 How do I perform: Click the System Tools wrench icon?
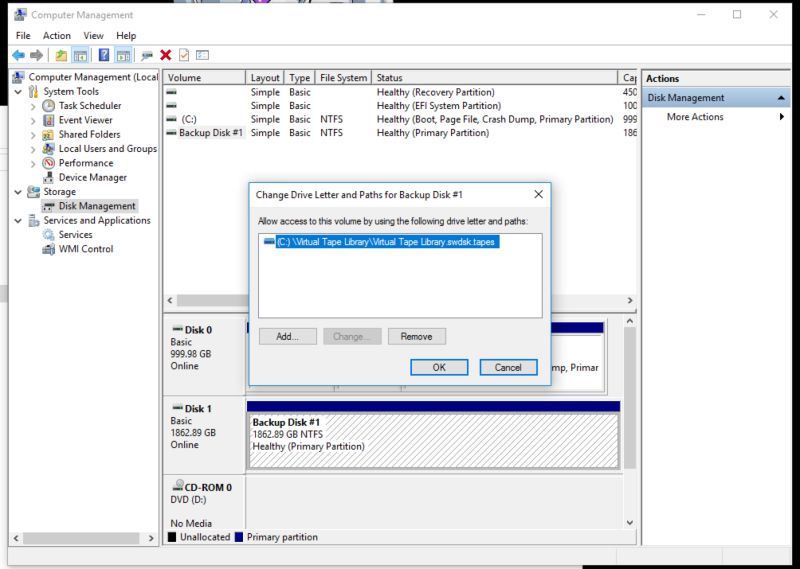click(x=33, y=91)
